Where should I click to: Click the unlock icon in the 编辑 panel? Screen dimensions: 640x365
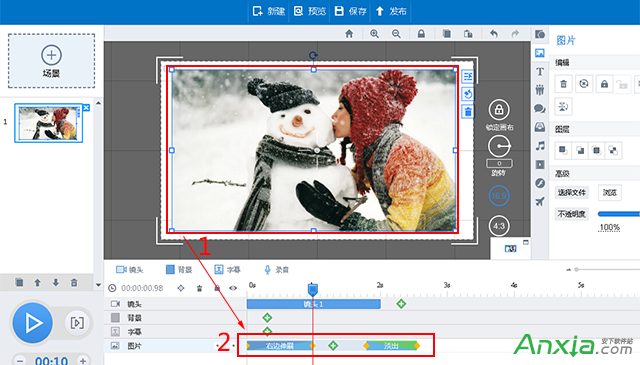[x=622, y=85]
